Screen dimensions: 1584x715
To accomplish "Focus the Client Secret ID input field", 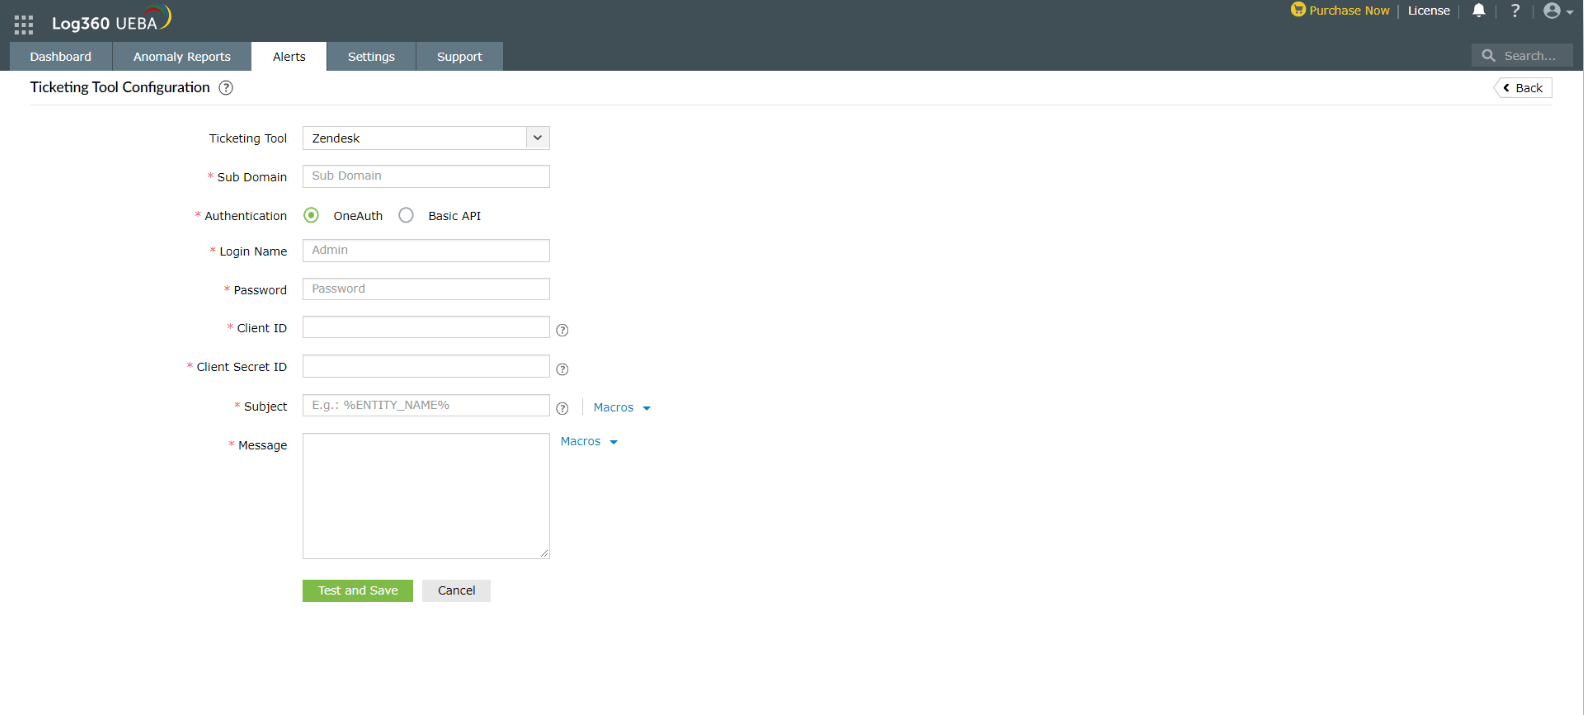I will coord(426,366).
